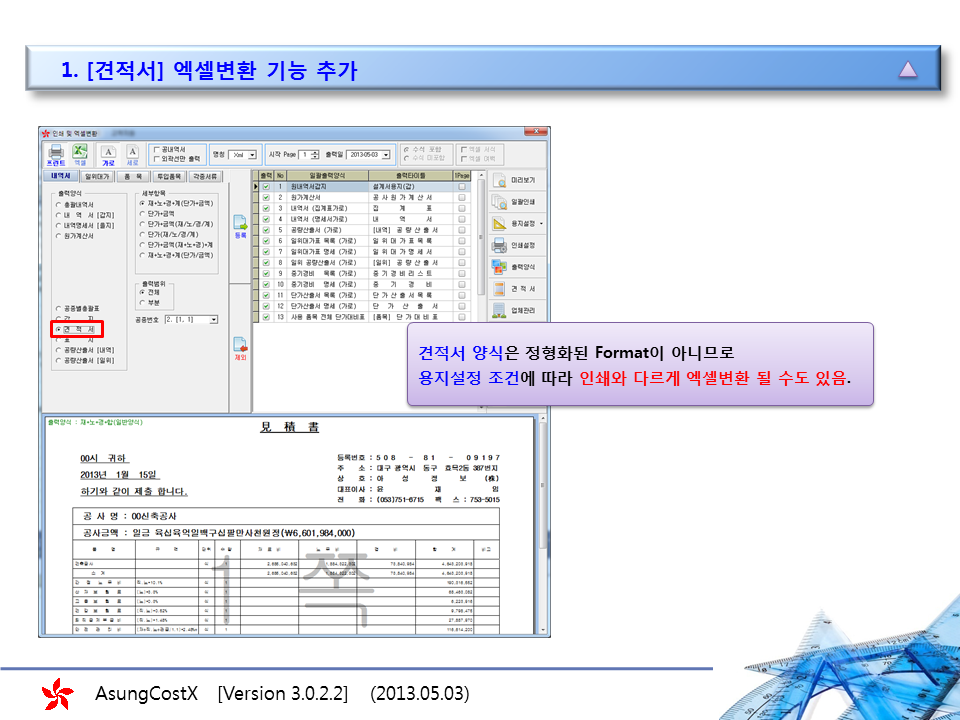Viewport: 960px width, 720px height.
Task: Click the 제외 exclude icon
Action: pyautogui.click(x=240, y=347)
